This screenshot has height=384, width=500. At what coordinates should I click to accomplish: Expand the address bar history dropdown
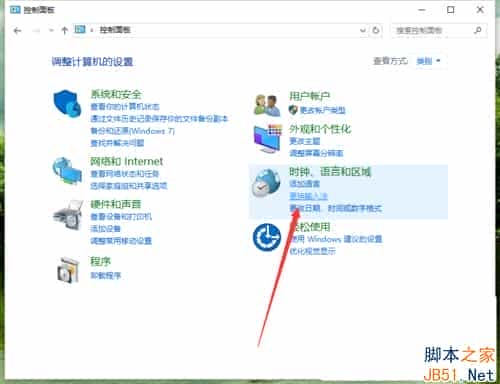pos(363,30)
